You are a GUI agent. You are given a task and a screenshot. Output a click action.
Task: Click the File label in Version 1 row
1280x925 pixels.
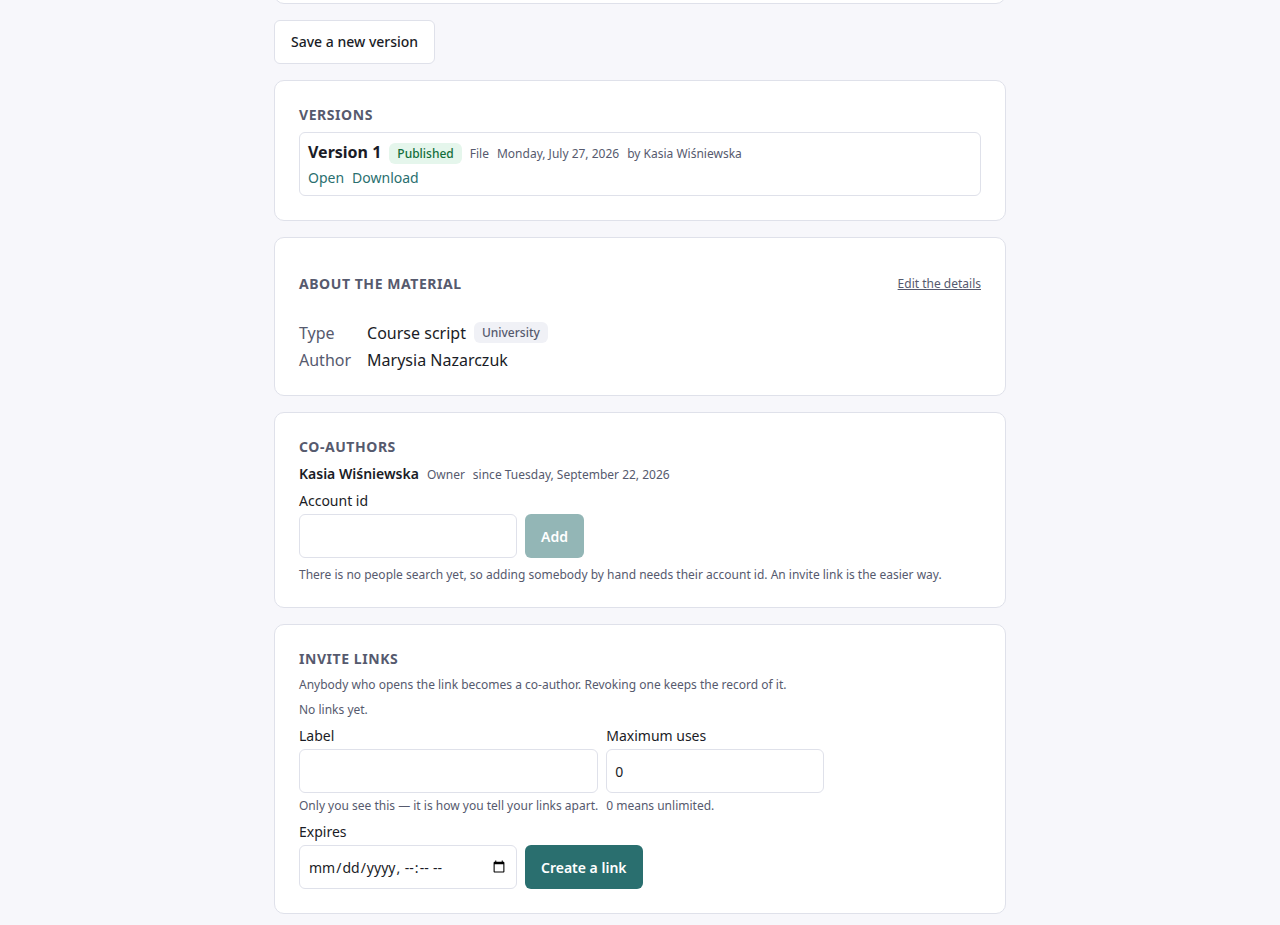479,154
